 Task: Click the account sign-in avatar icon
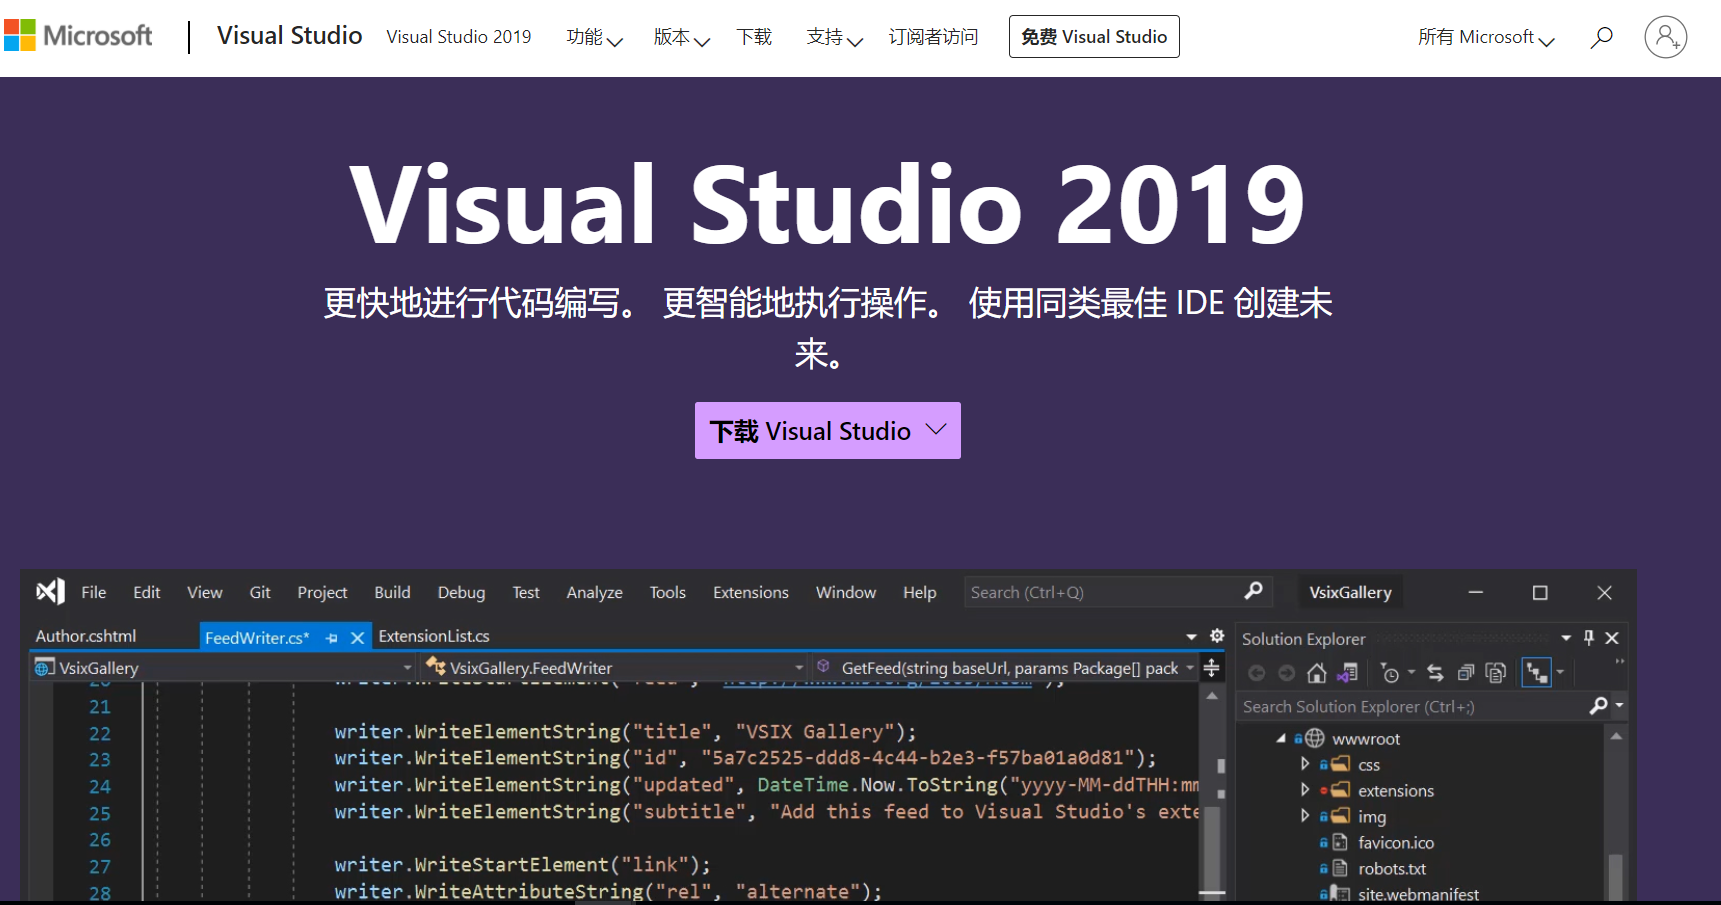tap(1665, 37)
